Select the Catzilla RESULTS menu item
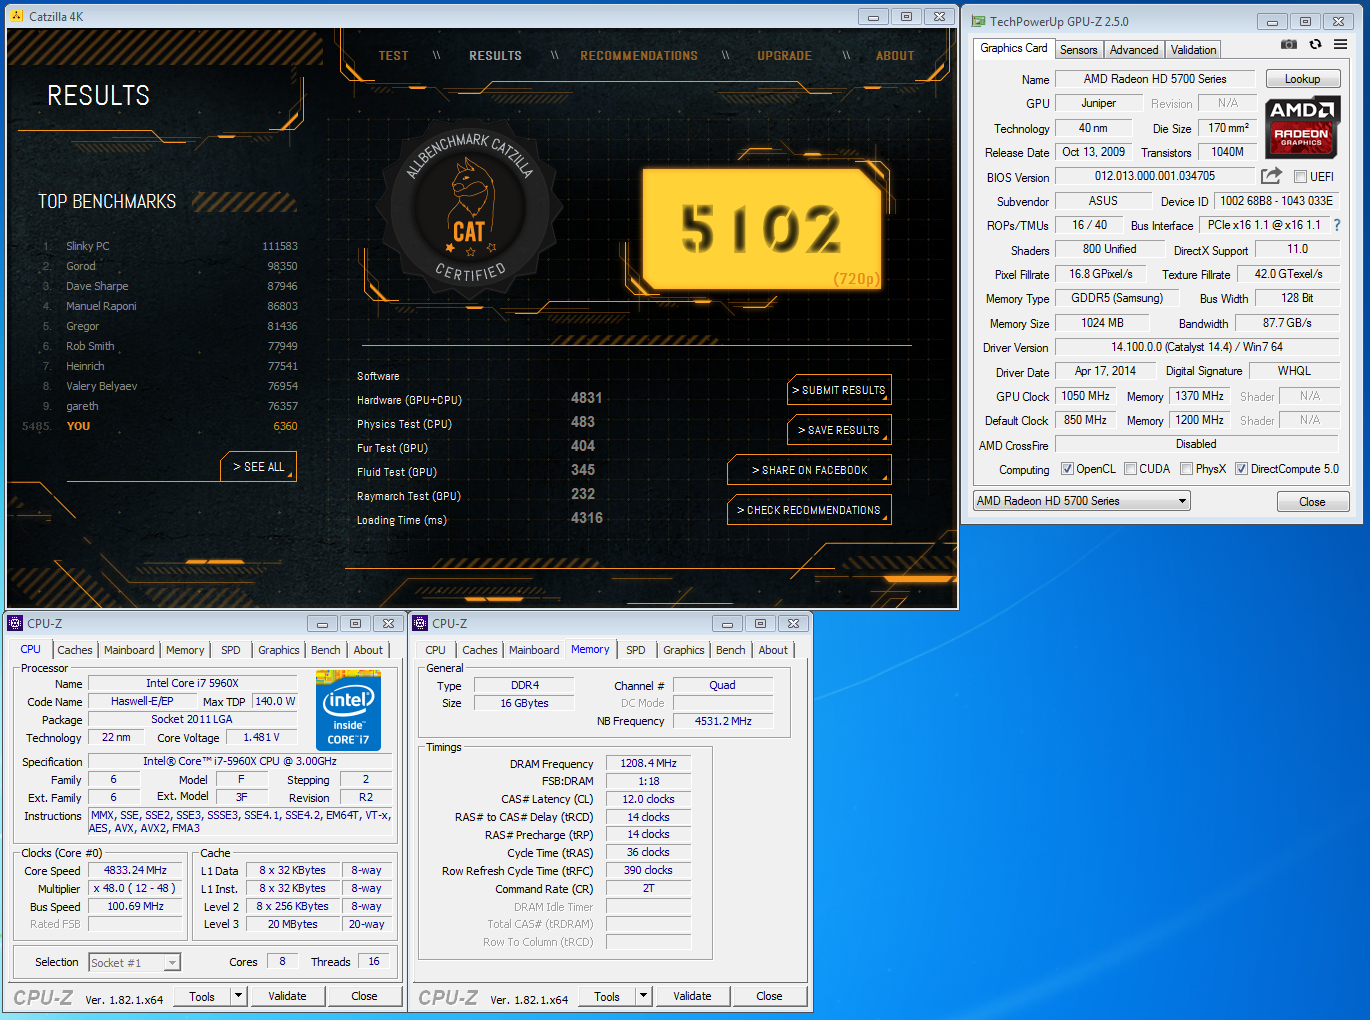The image size is (1370, 1020). point(495,56)
